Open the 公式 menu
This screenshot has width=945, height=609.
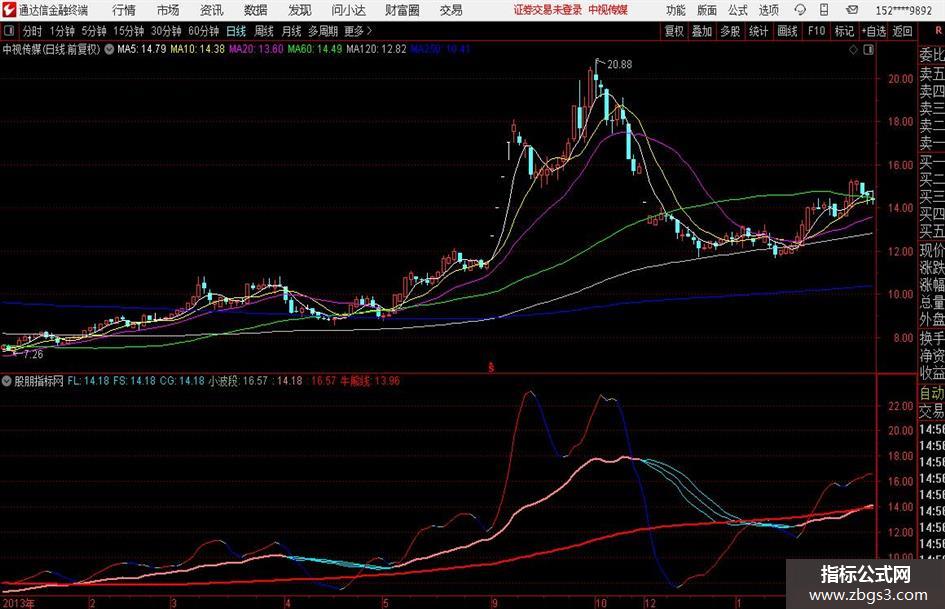738,10
